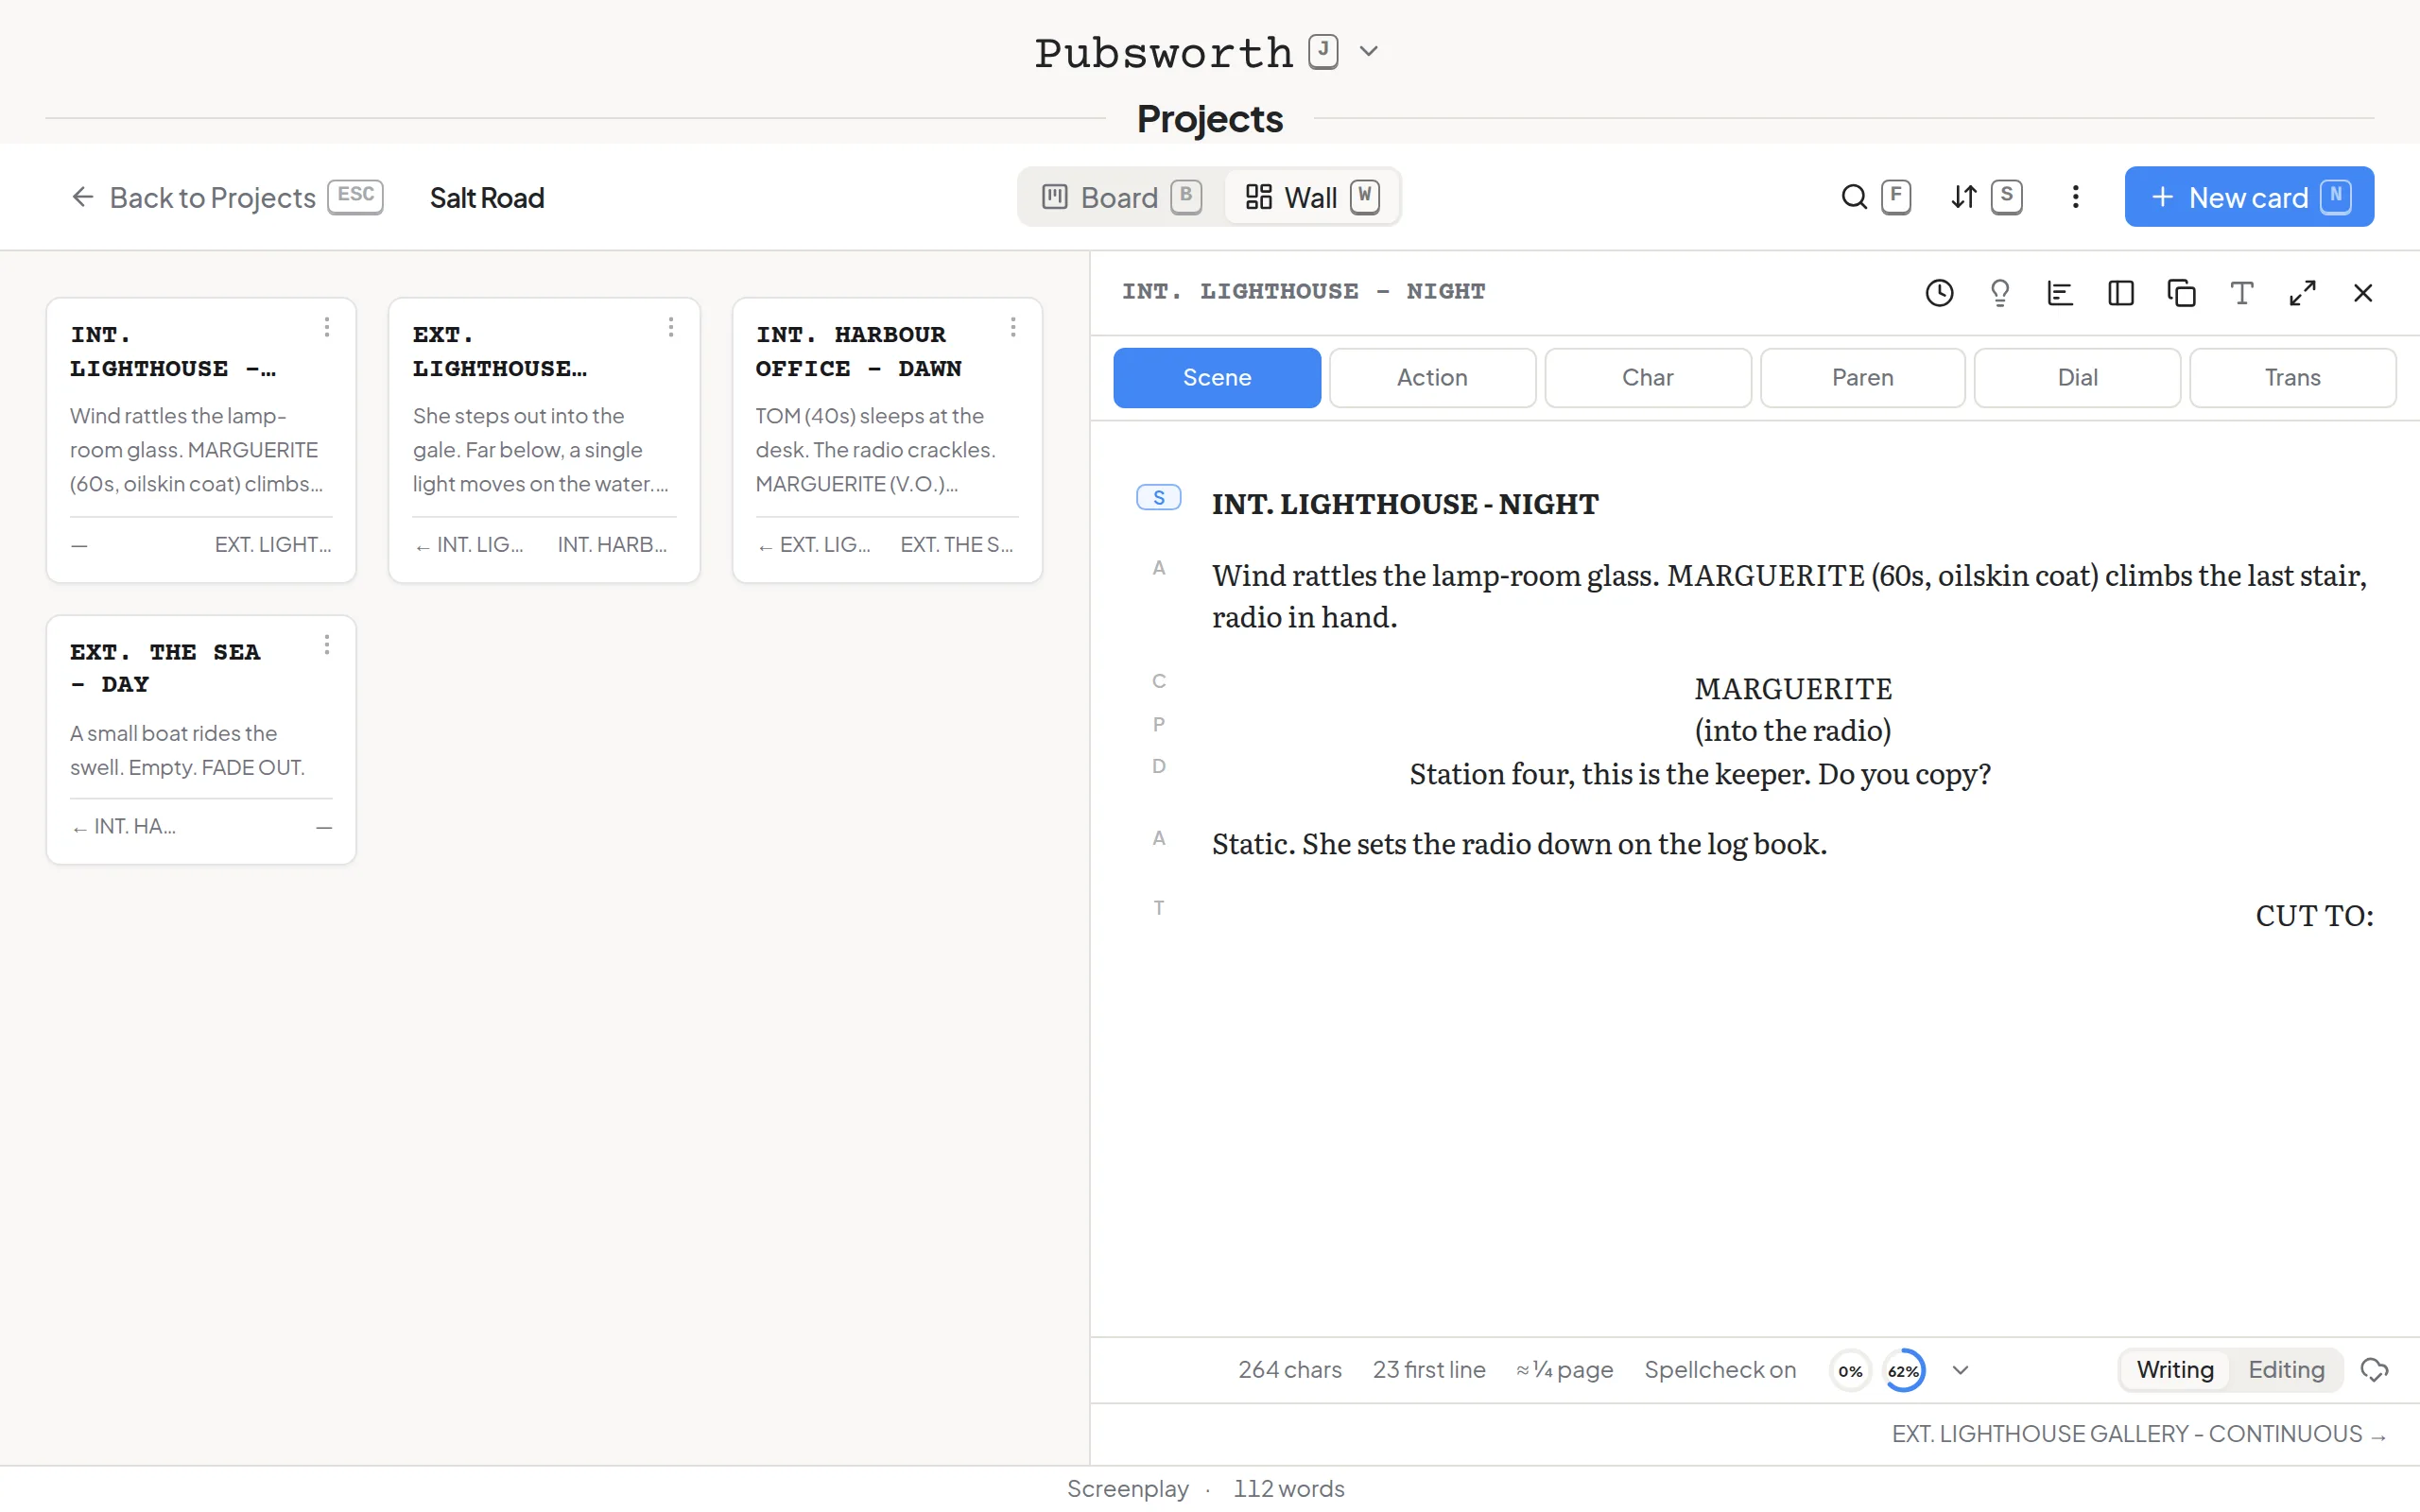Select the Dial element tab
2420x1512 pixels.
click(x=2077, y=378)
